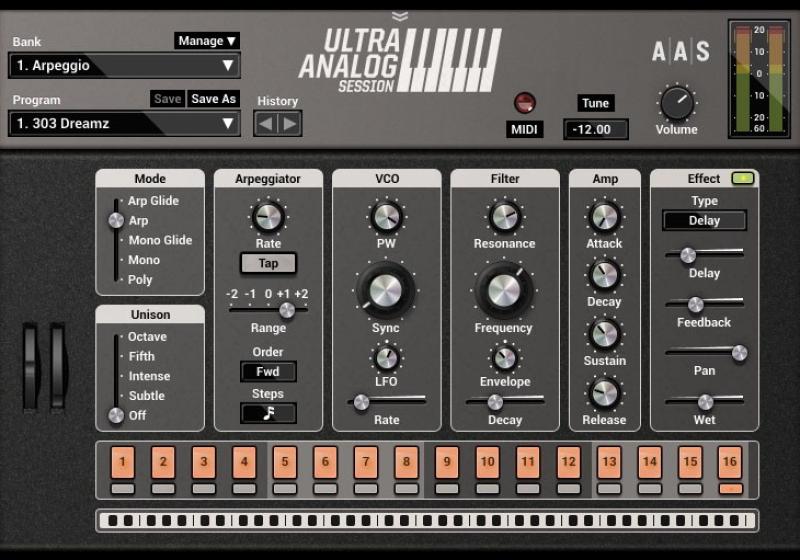Toggle the small button under step 8
The width and height of the screenshot is (800, 560).
[406, 489]
